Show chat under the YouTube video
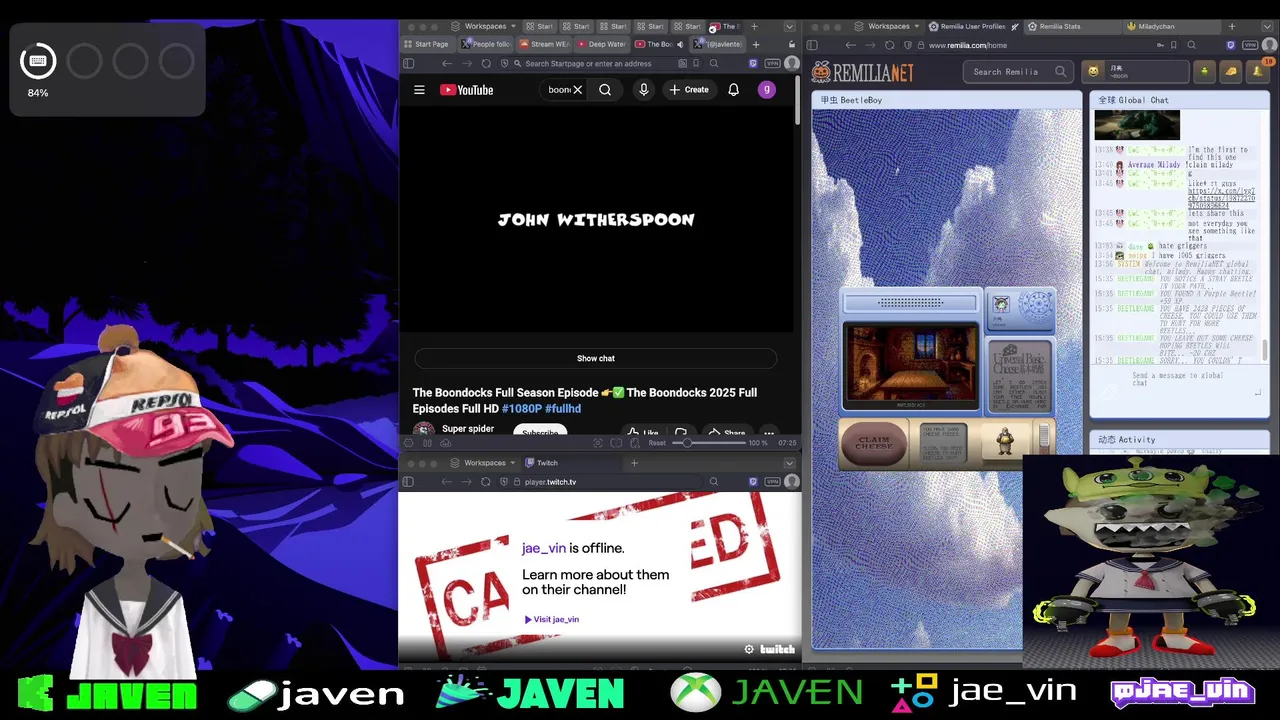 click(596, 358)
